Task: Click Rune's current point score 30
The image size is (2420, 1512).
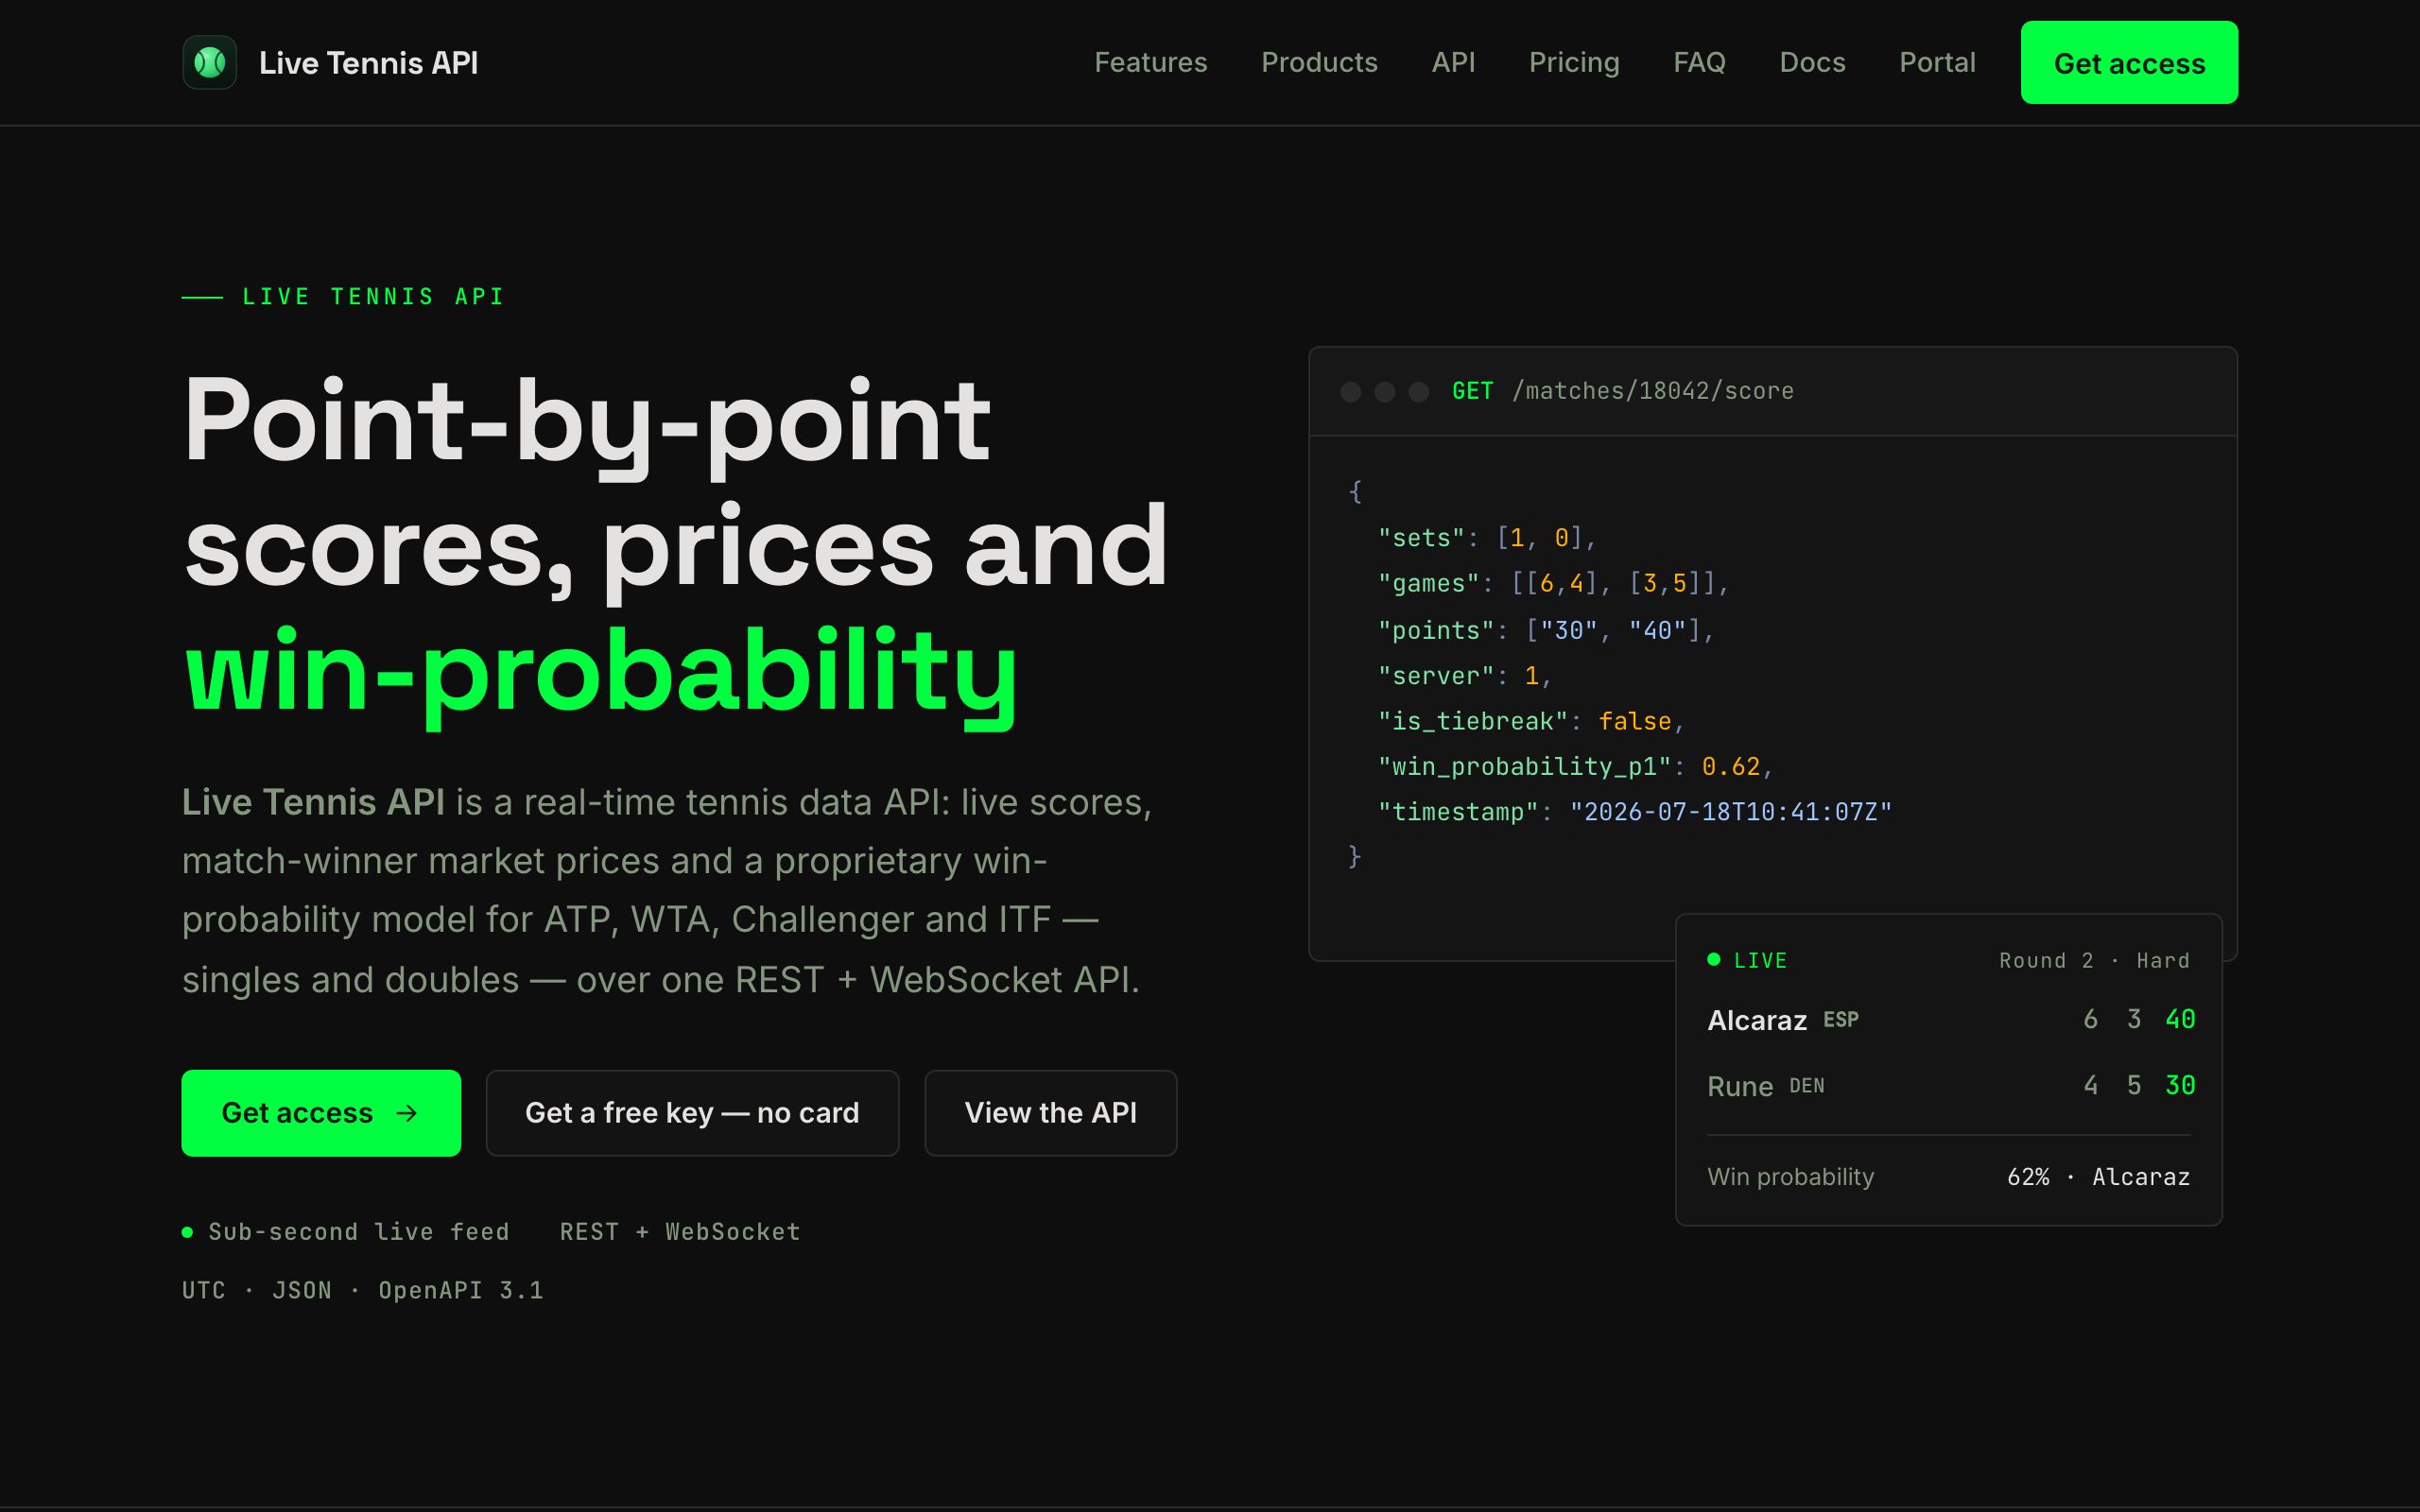Action: (x=2180, y=1085)
